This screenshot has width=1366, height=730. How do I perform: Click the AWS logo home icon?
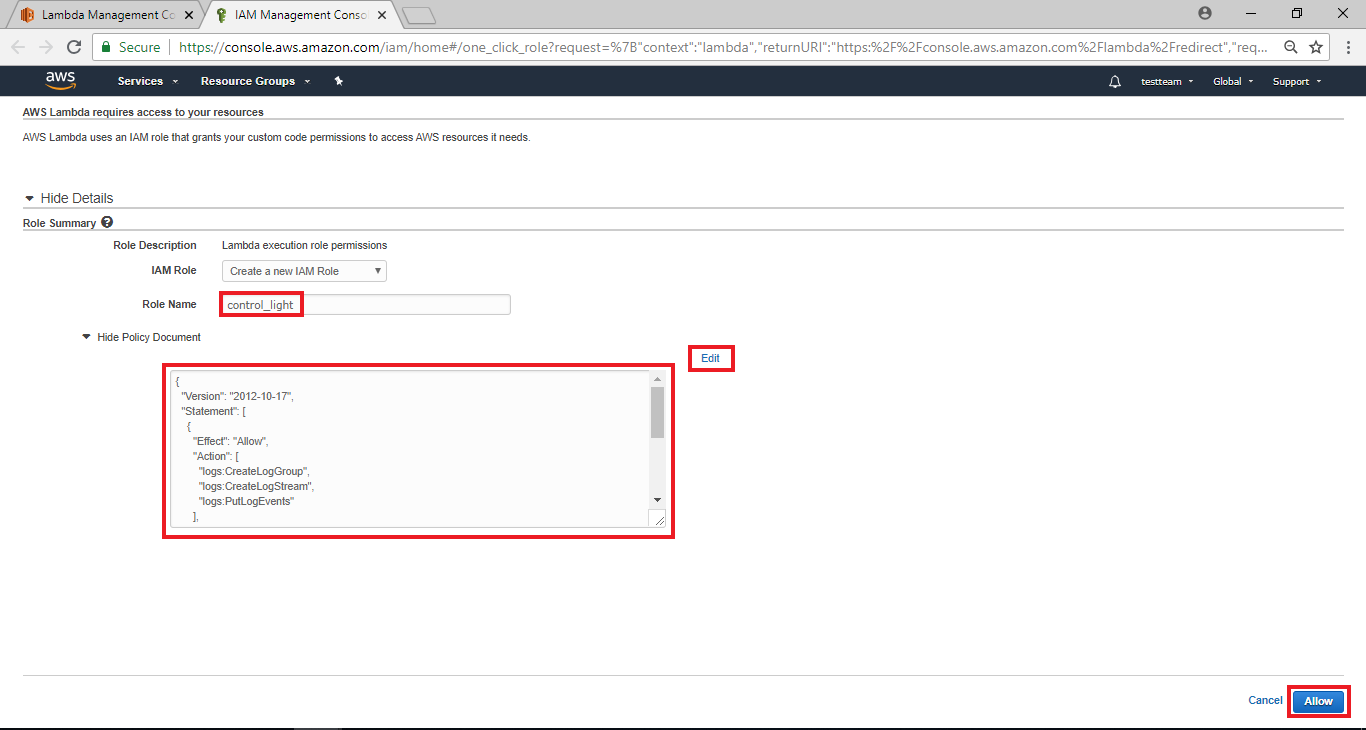click(x=60, y=81)
